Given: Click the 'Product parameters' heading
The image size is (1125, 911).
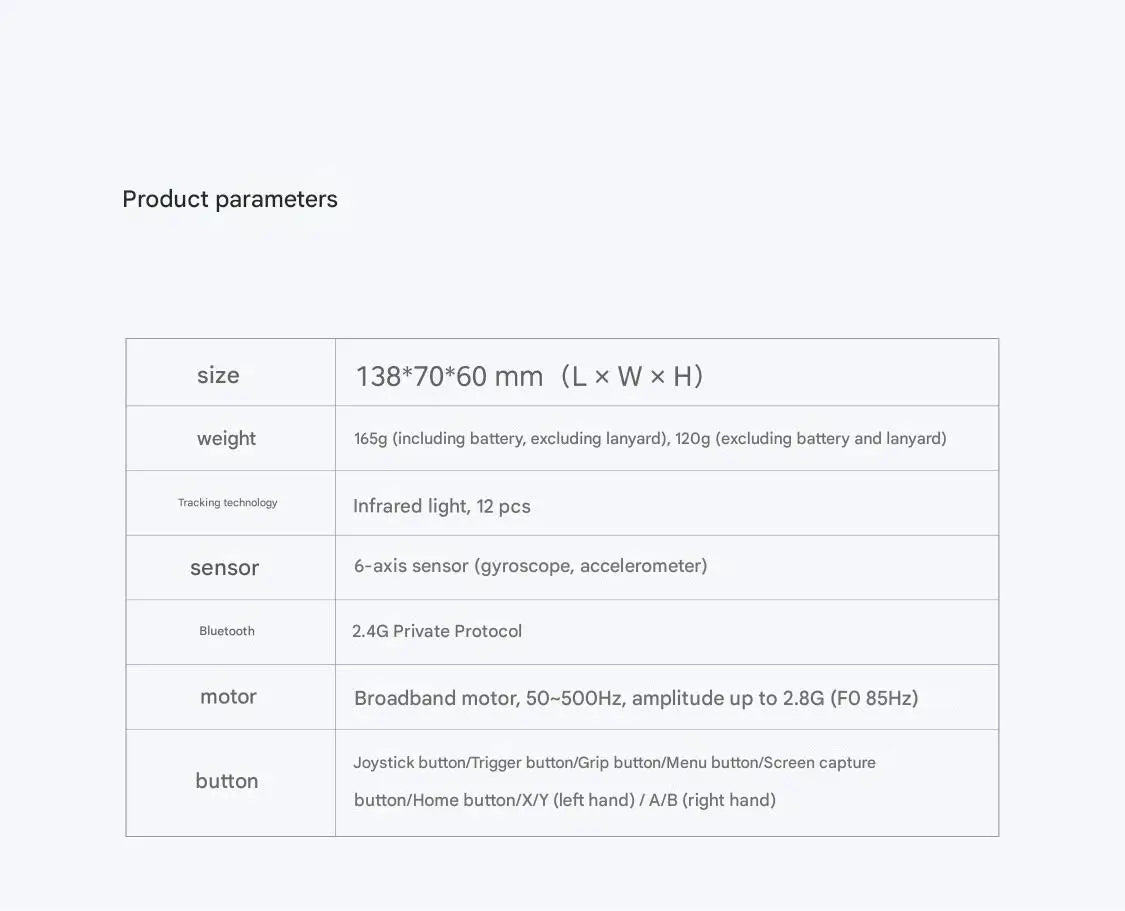Looking at the screenshot, I should 230,199.
